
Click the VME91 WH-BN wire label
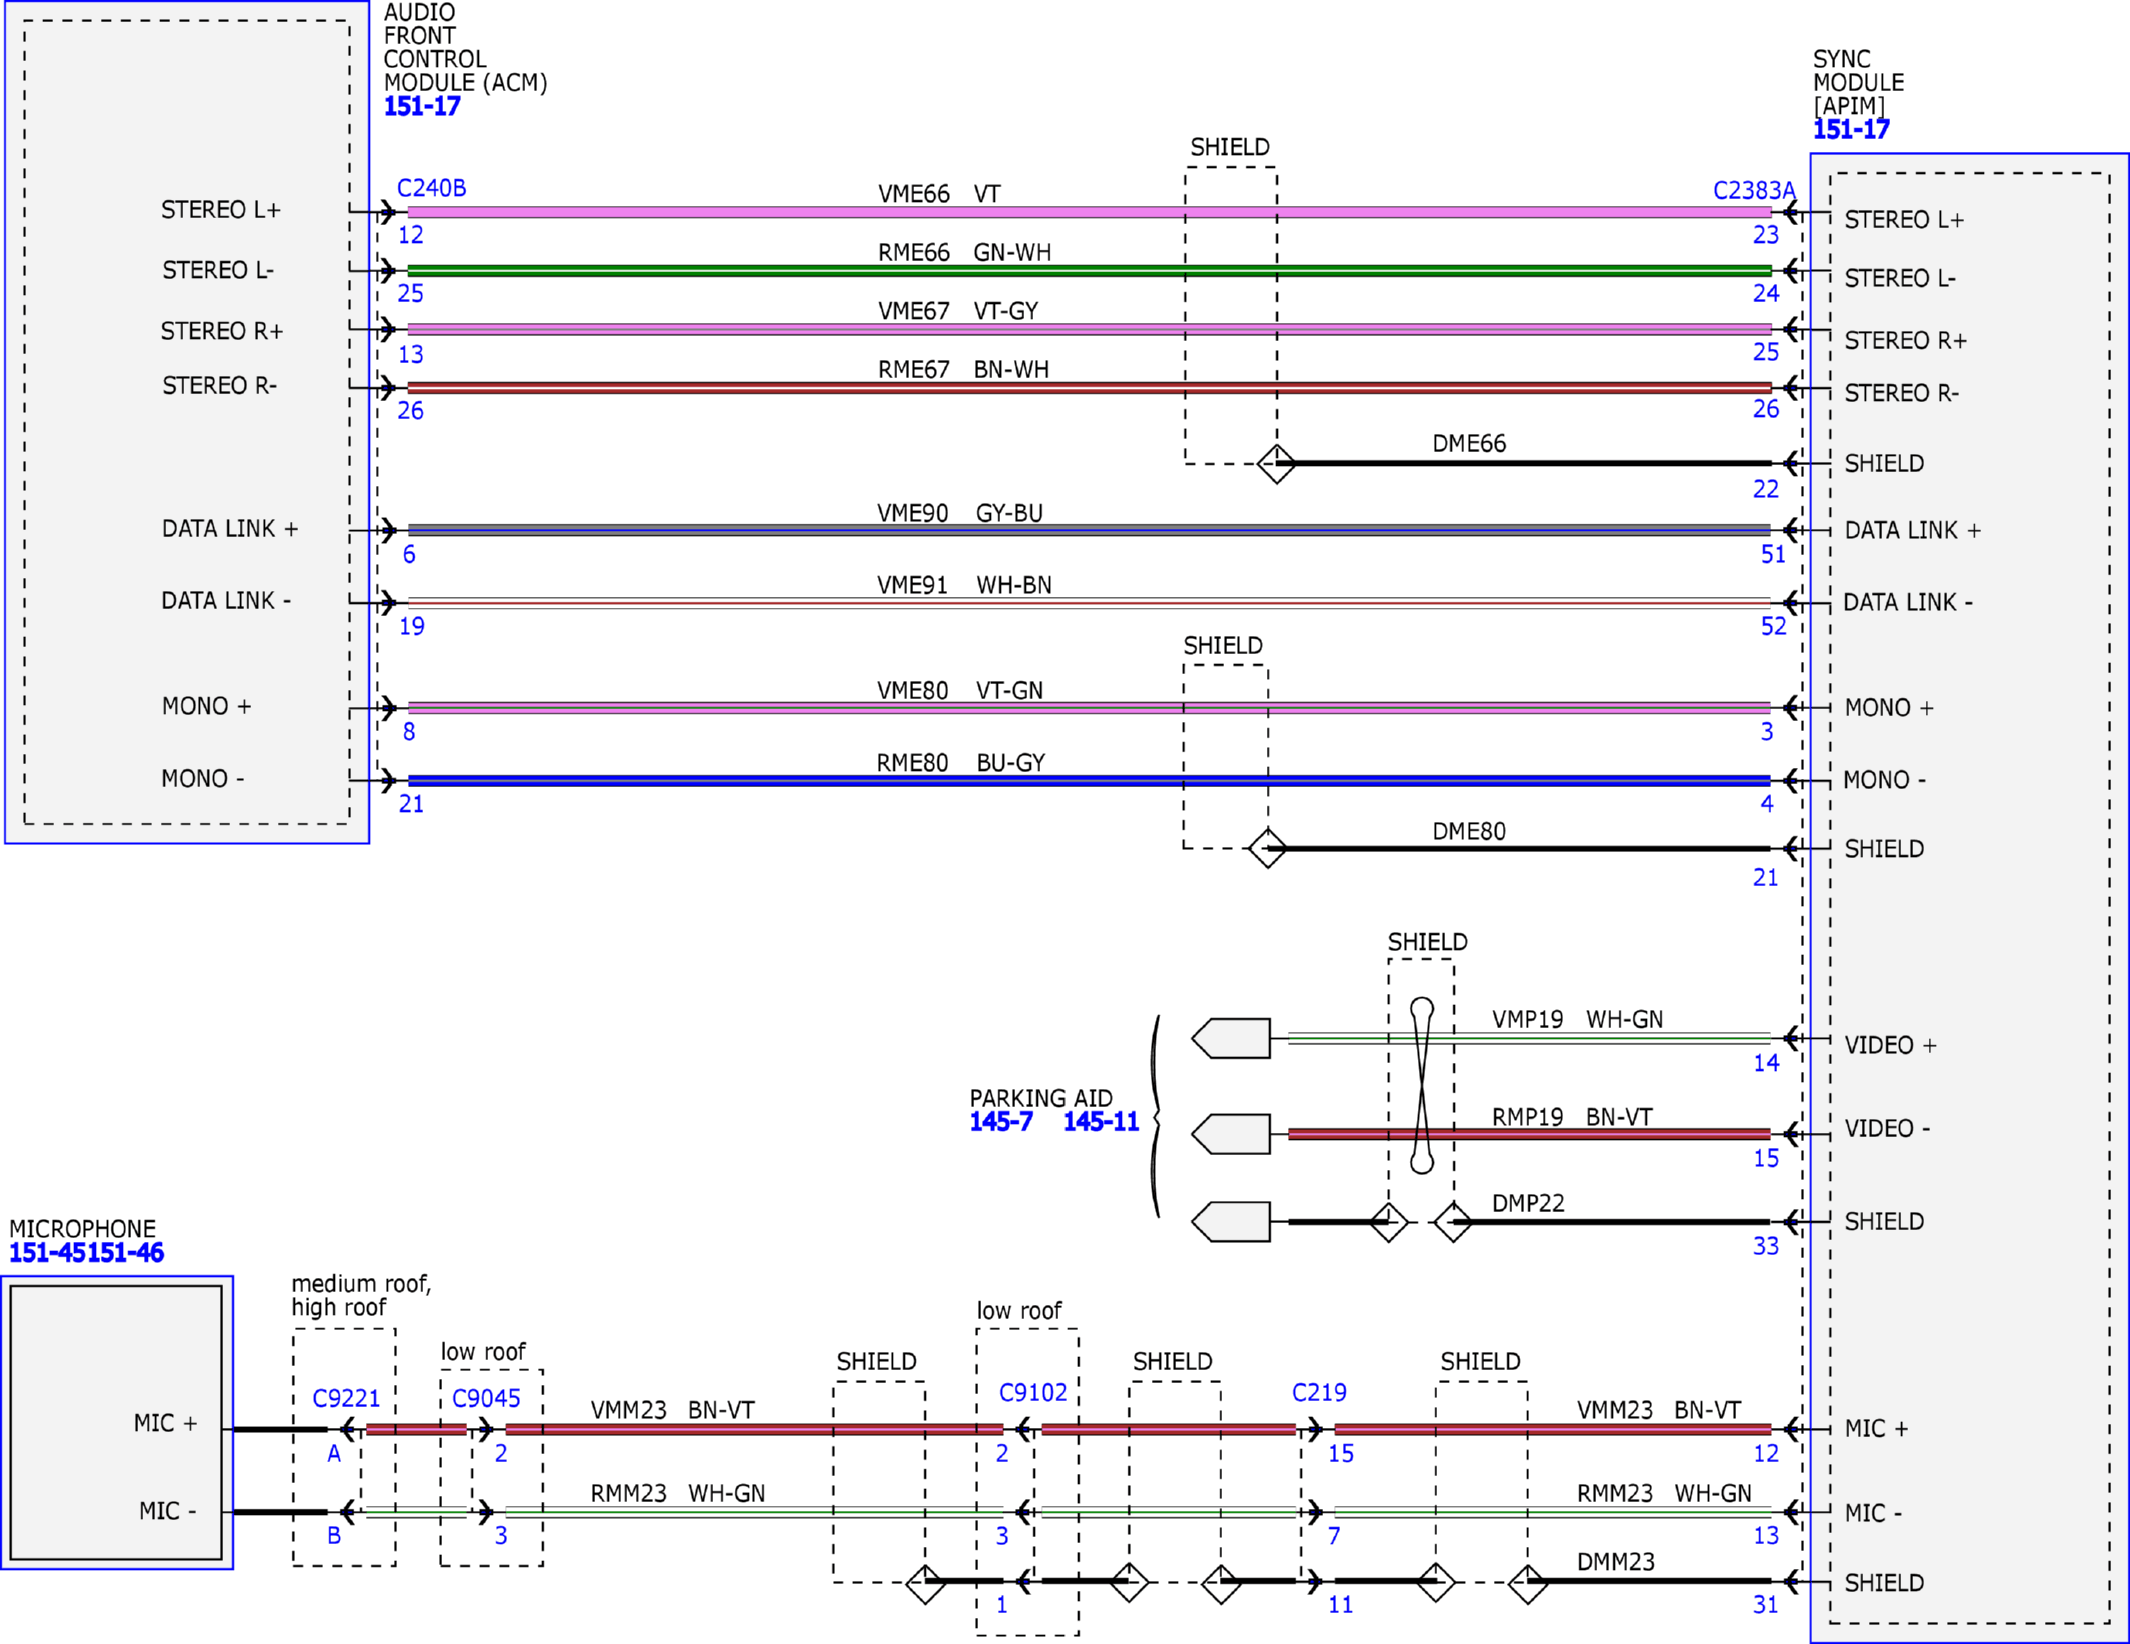tap(964, 585)
